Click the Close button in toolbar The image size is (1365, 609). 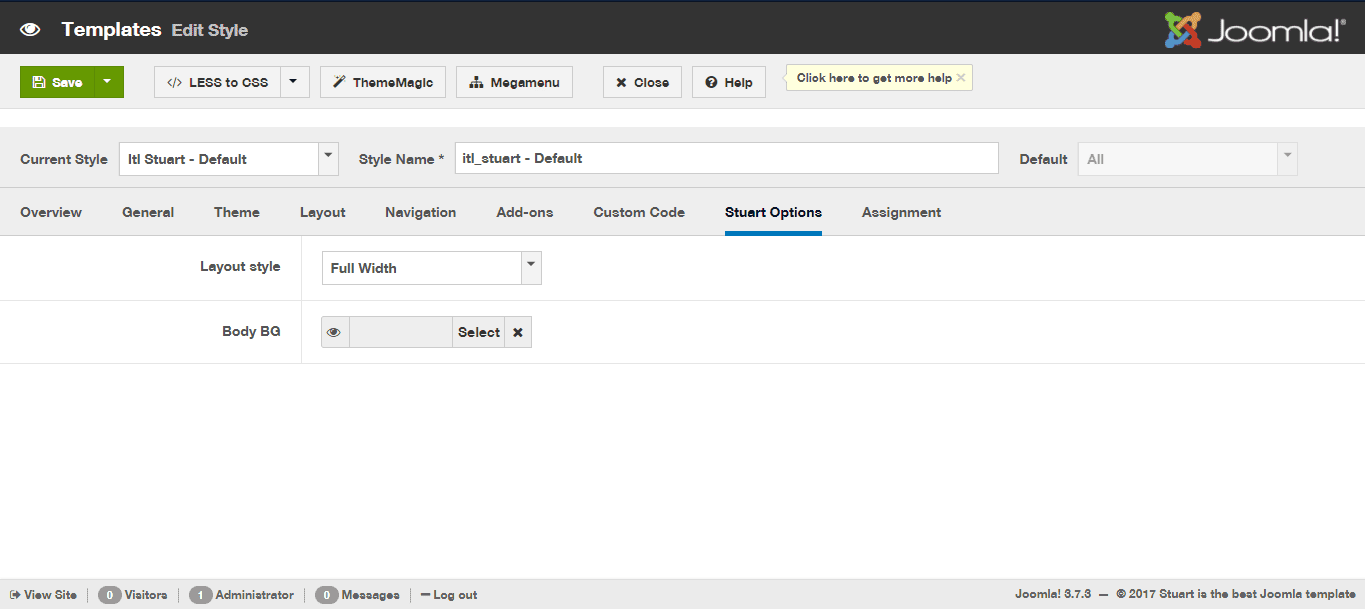[642, 82]
